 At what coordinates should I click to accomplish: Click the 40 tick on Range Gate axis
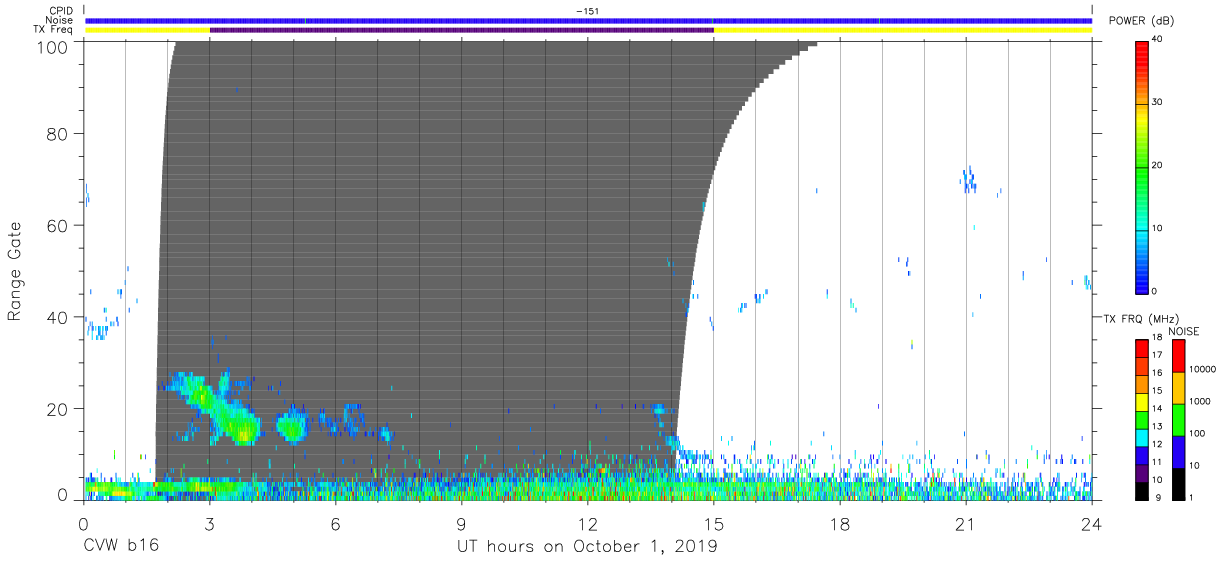(56, 317)
